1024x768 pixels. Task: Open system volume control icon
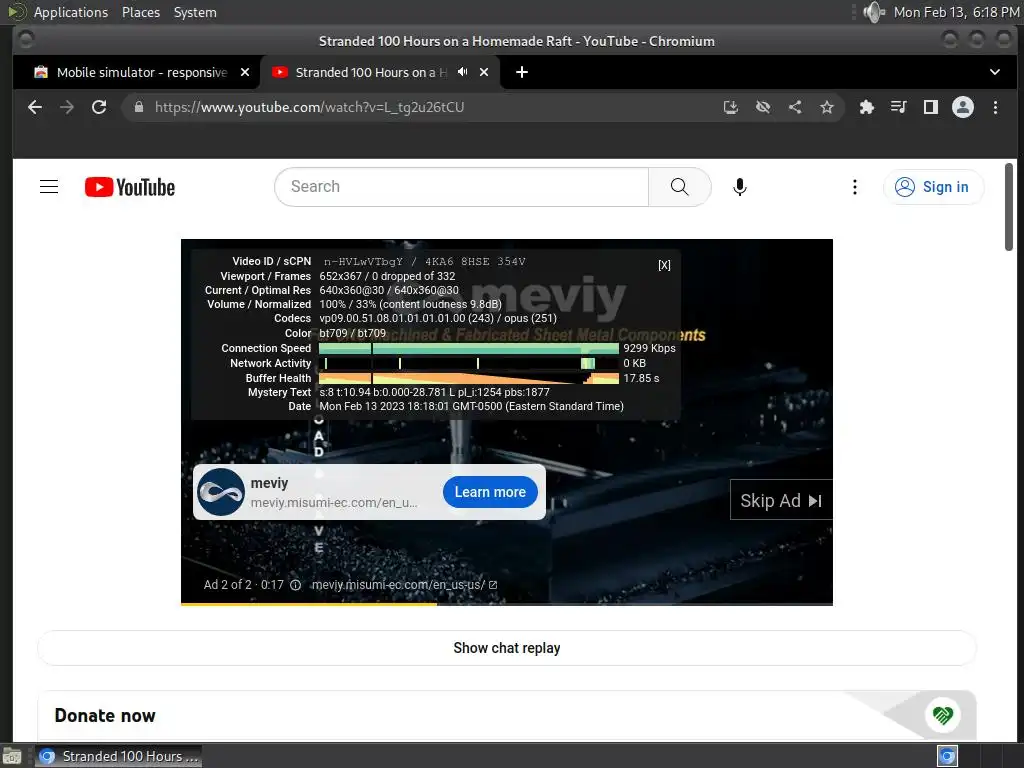coord(873,12)
